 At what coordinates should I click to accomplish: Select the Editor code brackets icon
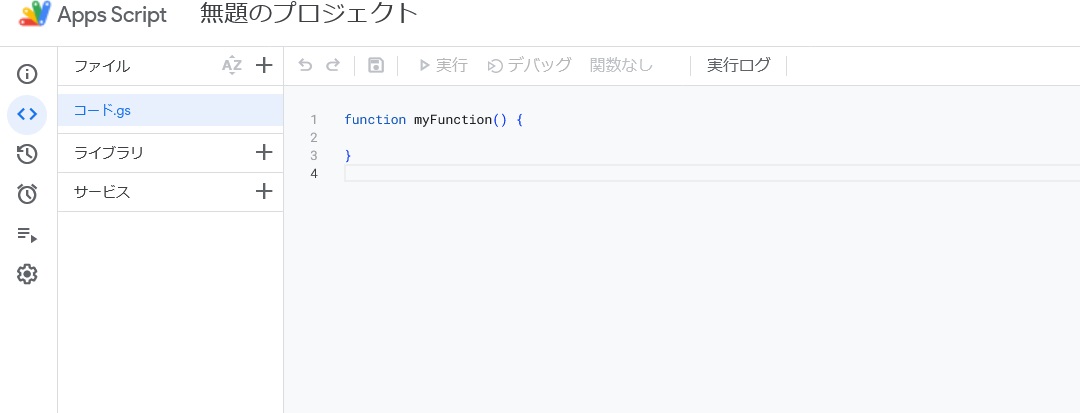click(x=27, y=114)
